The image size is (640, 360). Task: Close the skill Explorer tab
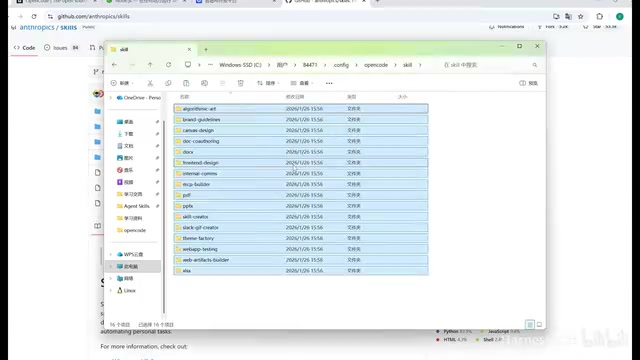pyautogui.click(x=189, y=49)
